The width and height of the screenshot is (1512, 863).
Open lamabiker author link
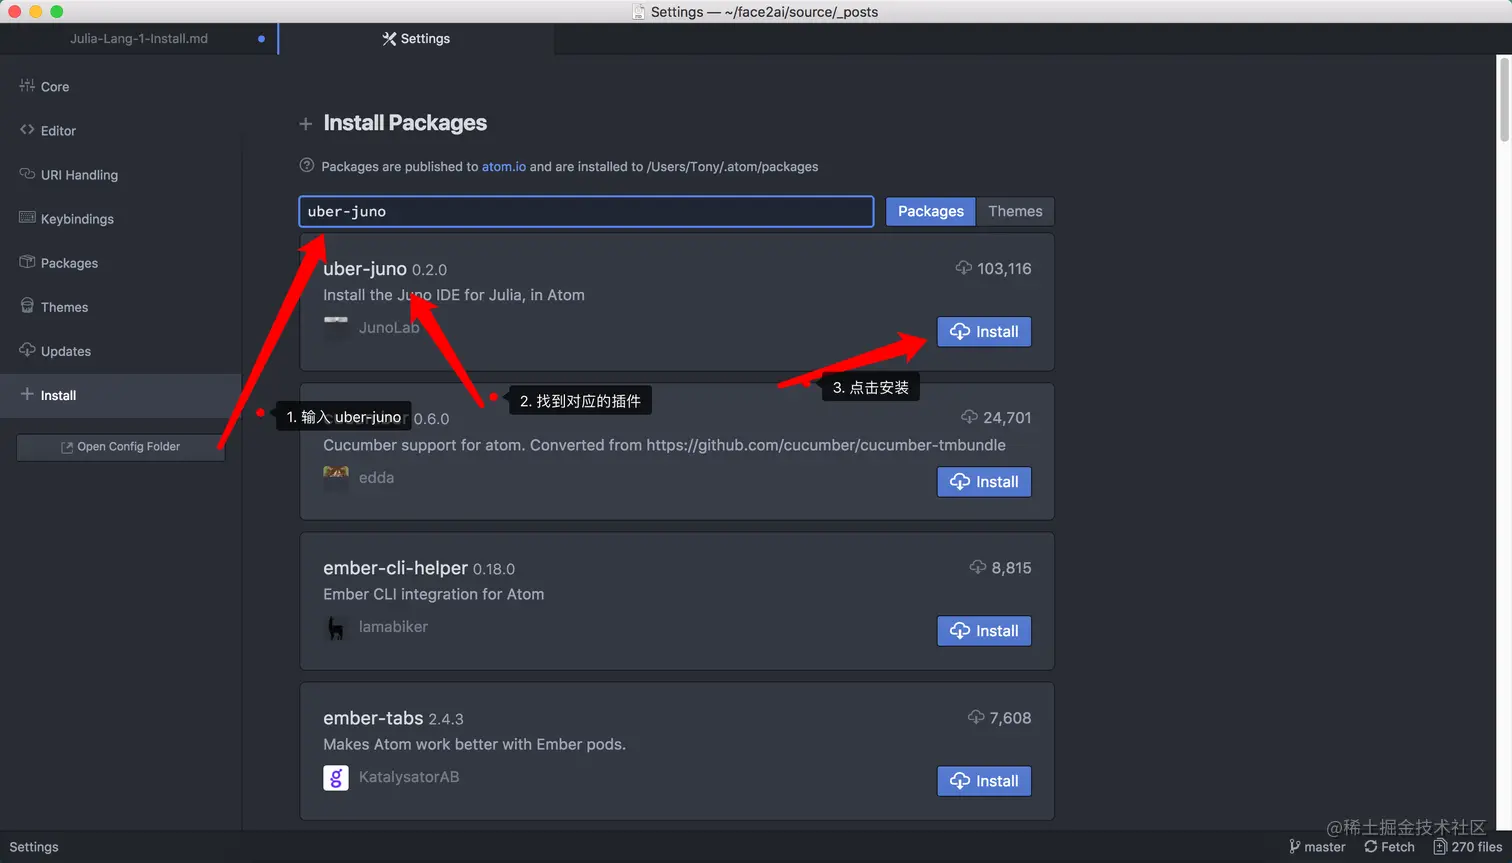(x=393, y=627)
